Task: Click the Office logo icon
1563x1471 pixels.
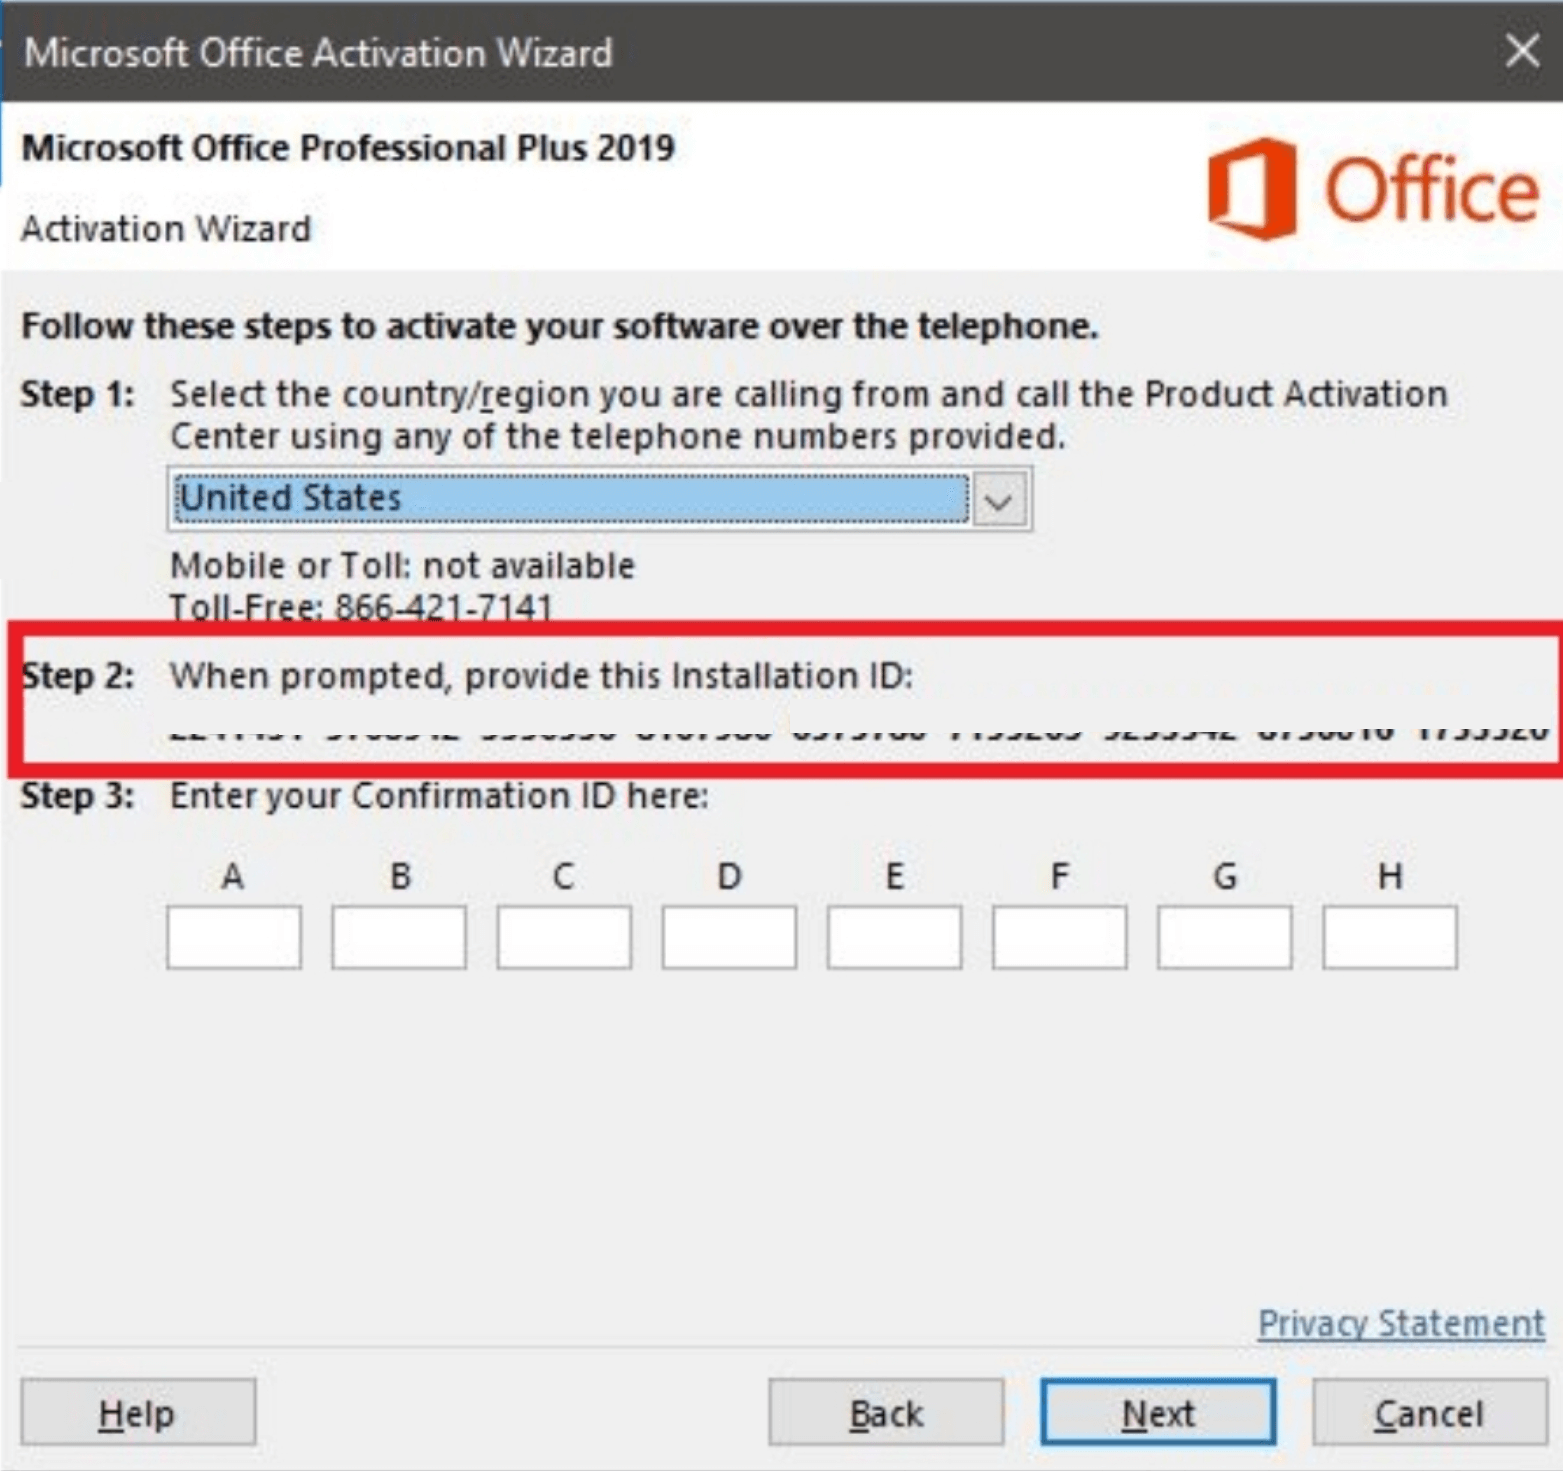Action: [x=1252, y=189]
